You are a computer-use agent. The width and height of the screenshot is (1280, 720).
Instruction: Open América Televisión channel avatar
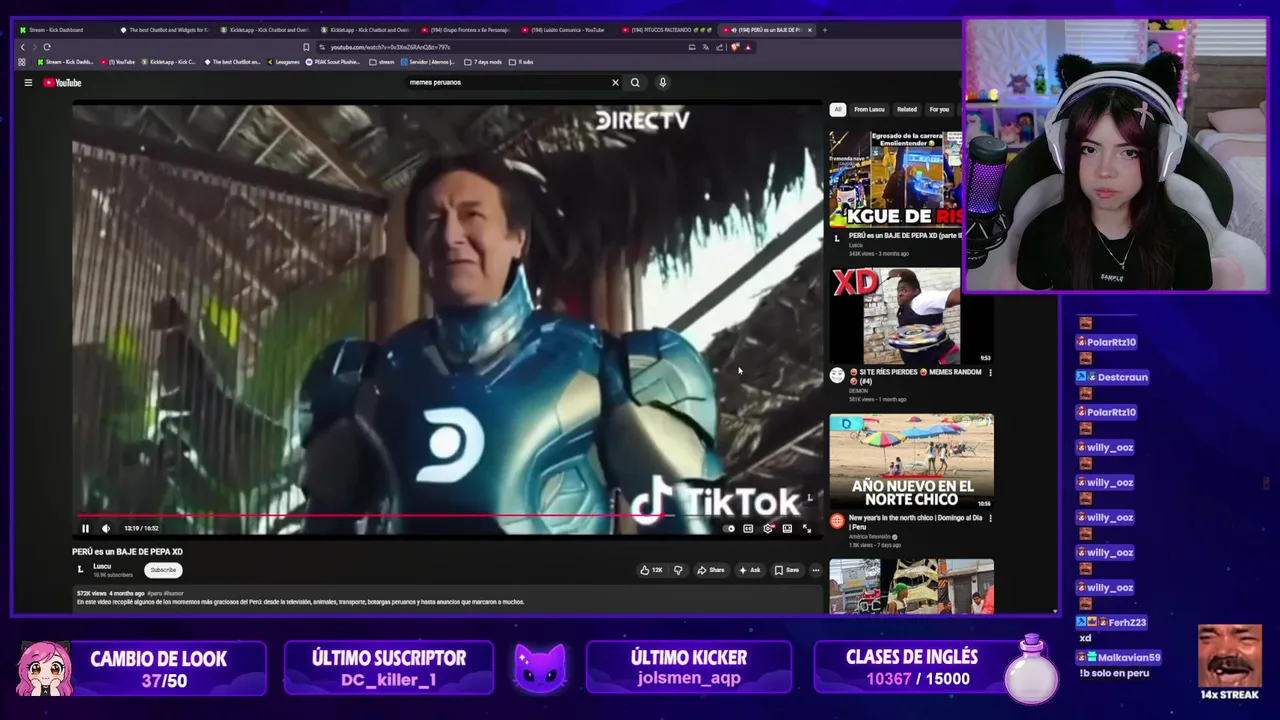837,521
